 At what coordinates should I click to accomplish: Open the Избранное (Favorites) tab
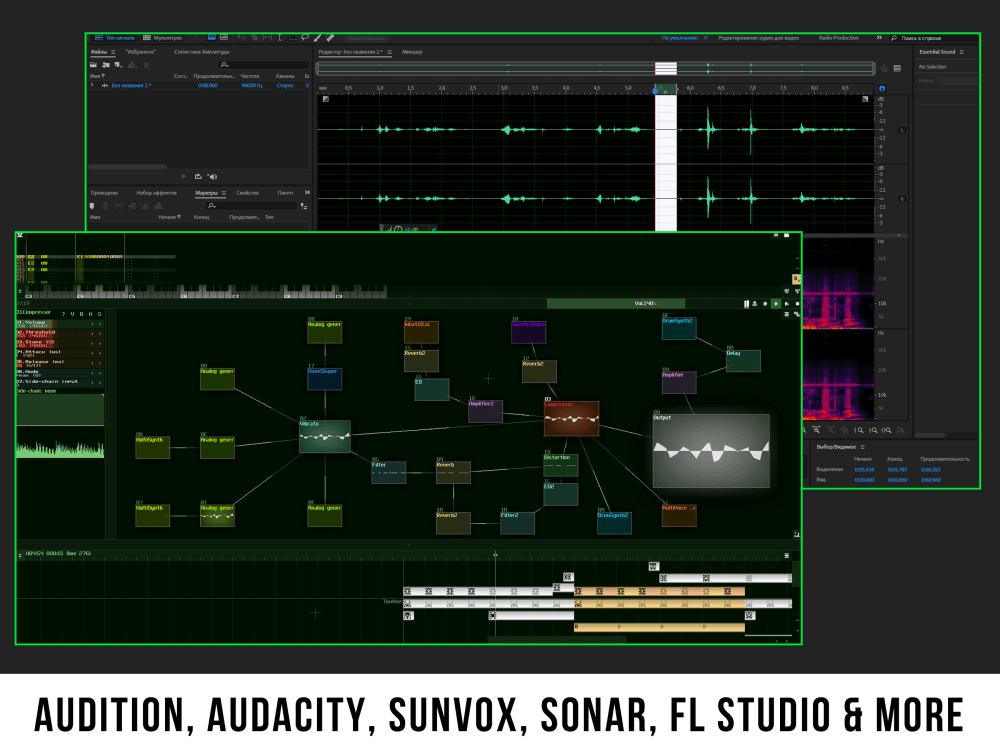pos(140,52)
